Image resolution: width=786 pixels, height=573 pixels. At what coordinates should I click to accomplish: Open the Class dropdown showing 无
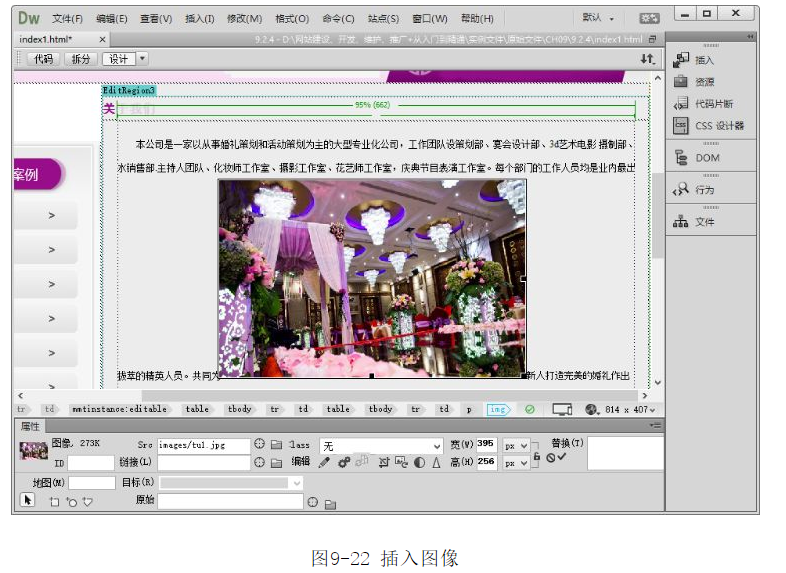(380, 446)
